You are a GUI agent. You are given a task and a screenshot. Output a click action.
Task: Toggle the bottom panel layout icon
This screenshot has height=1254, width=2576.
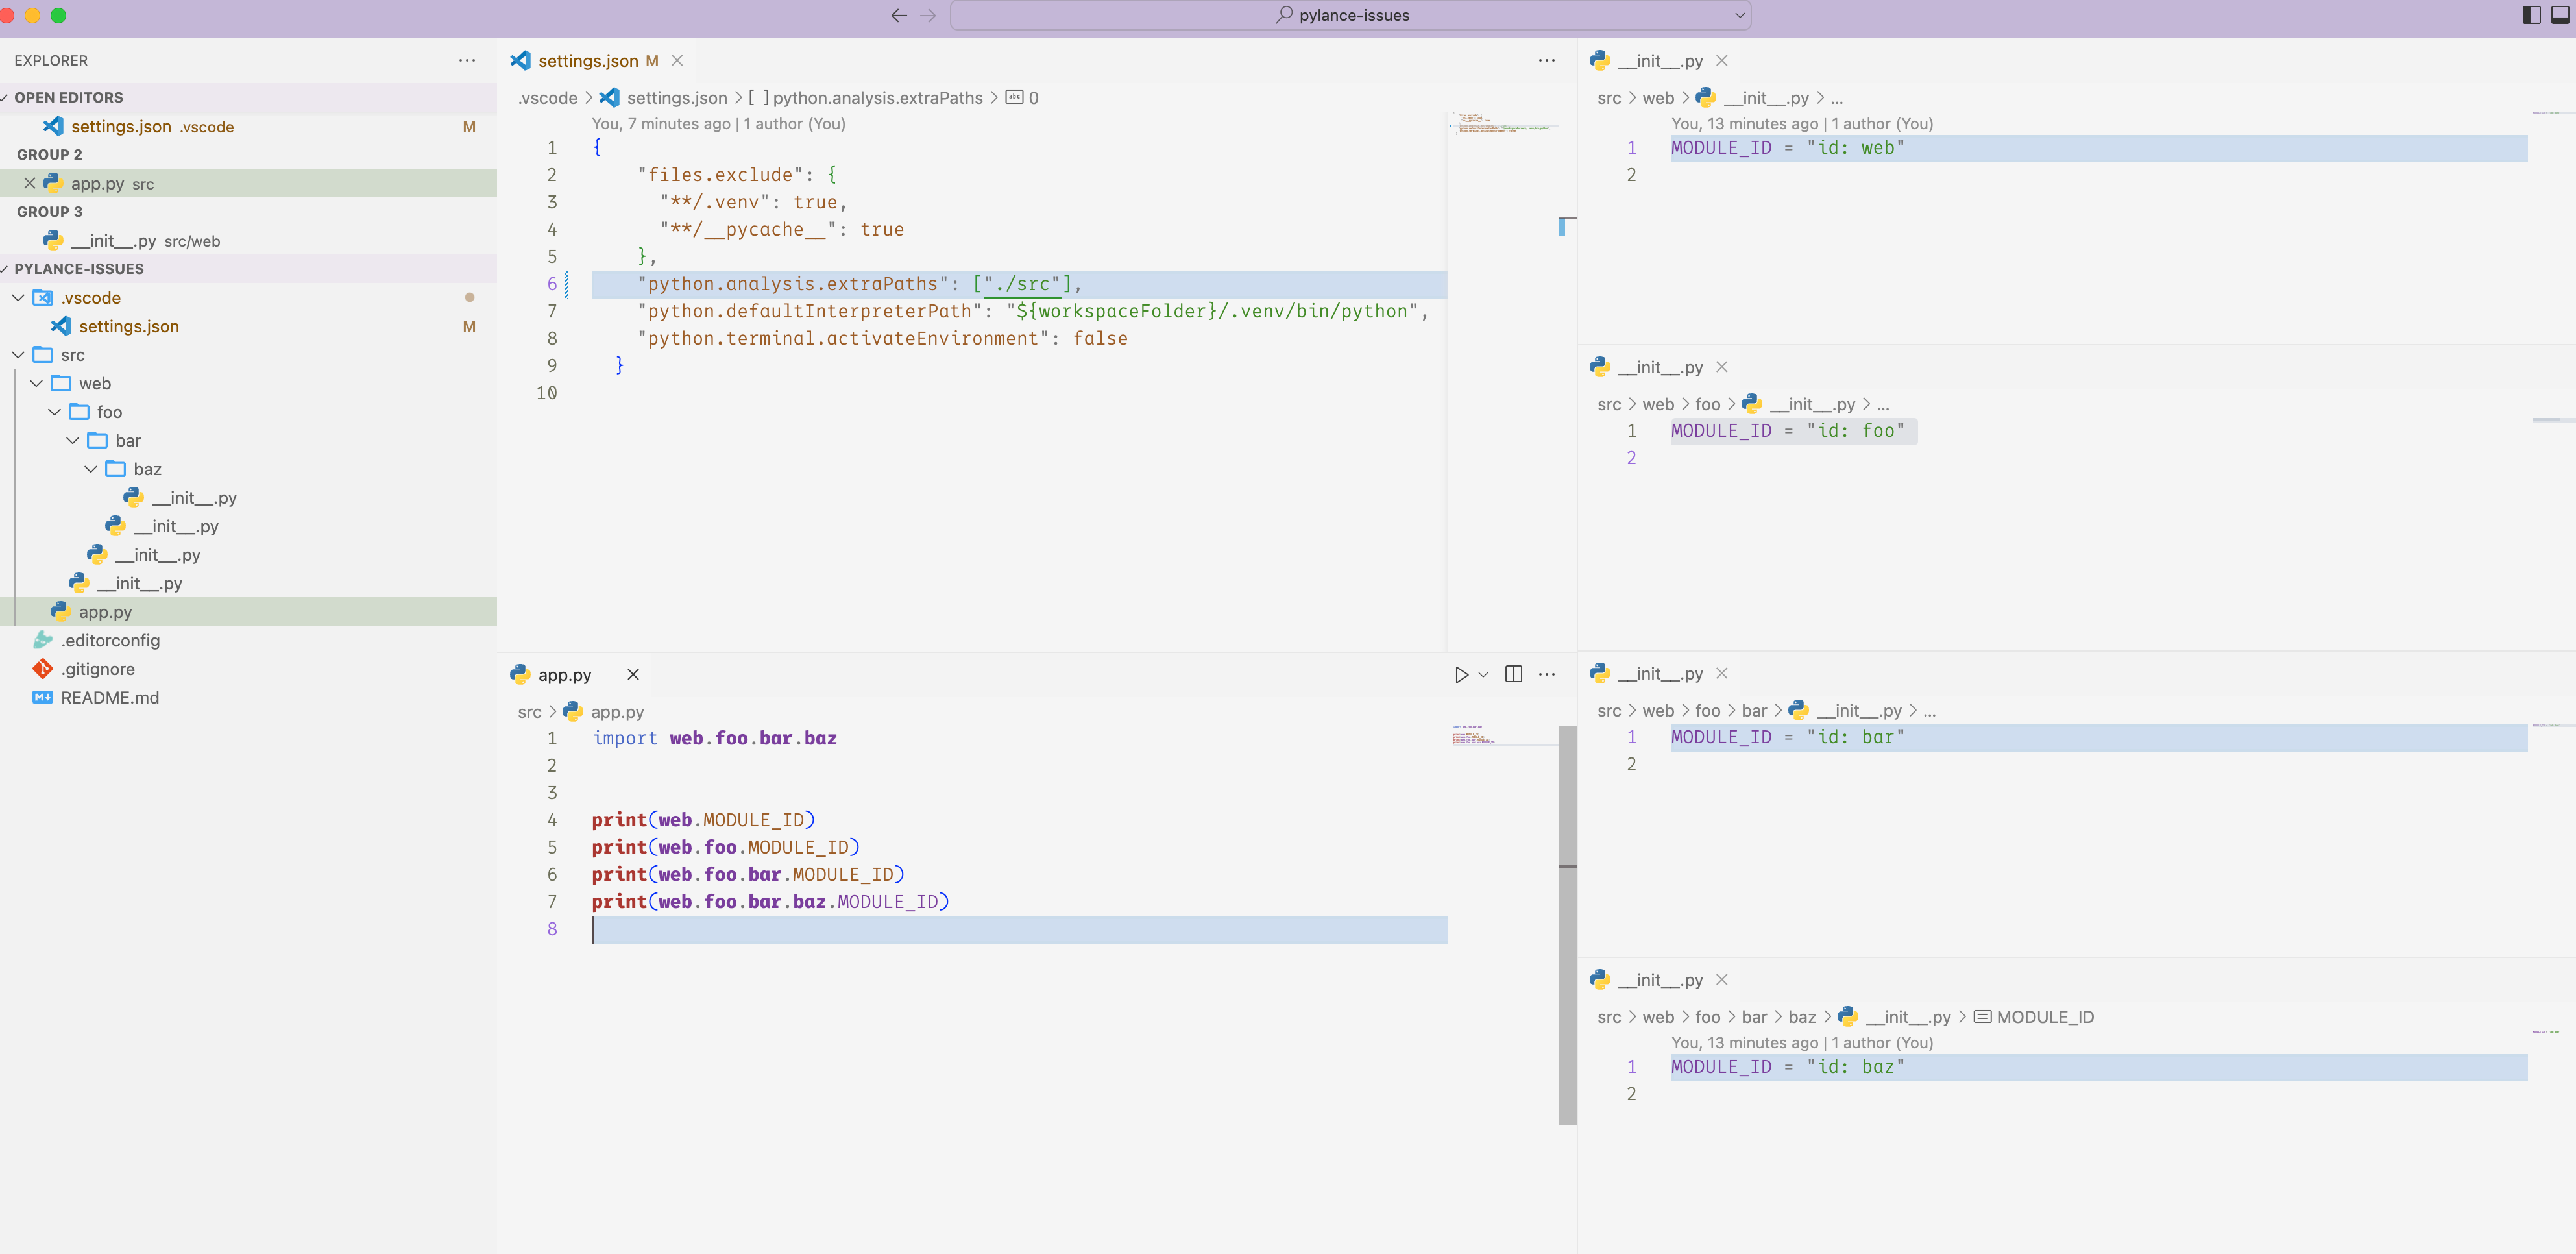tap(2560, 15)
